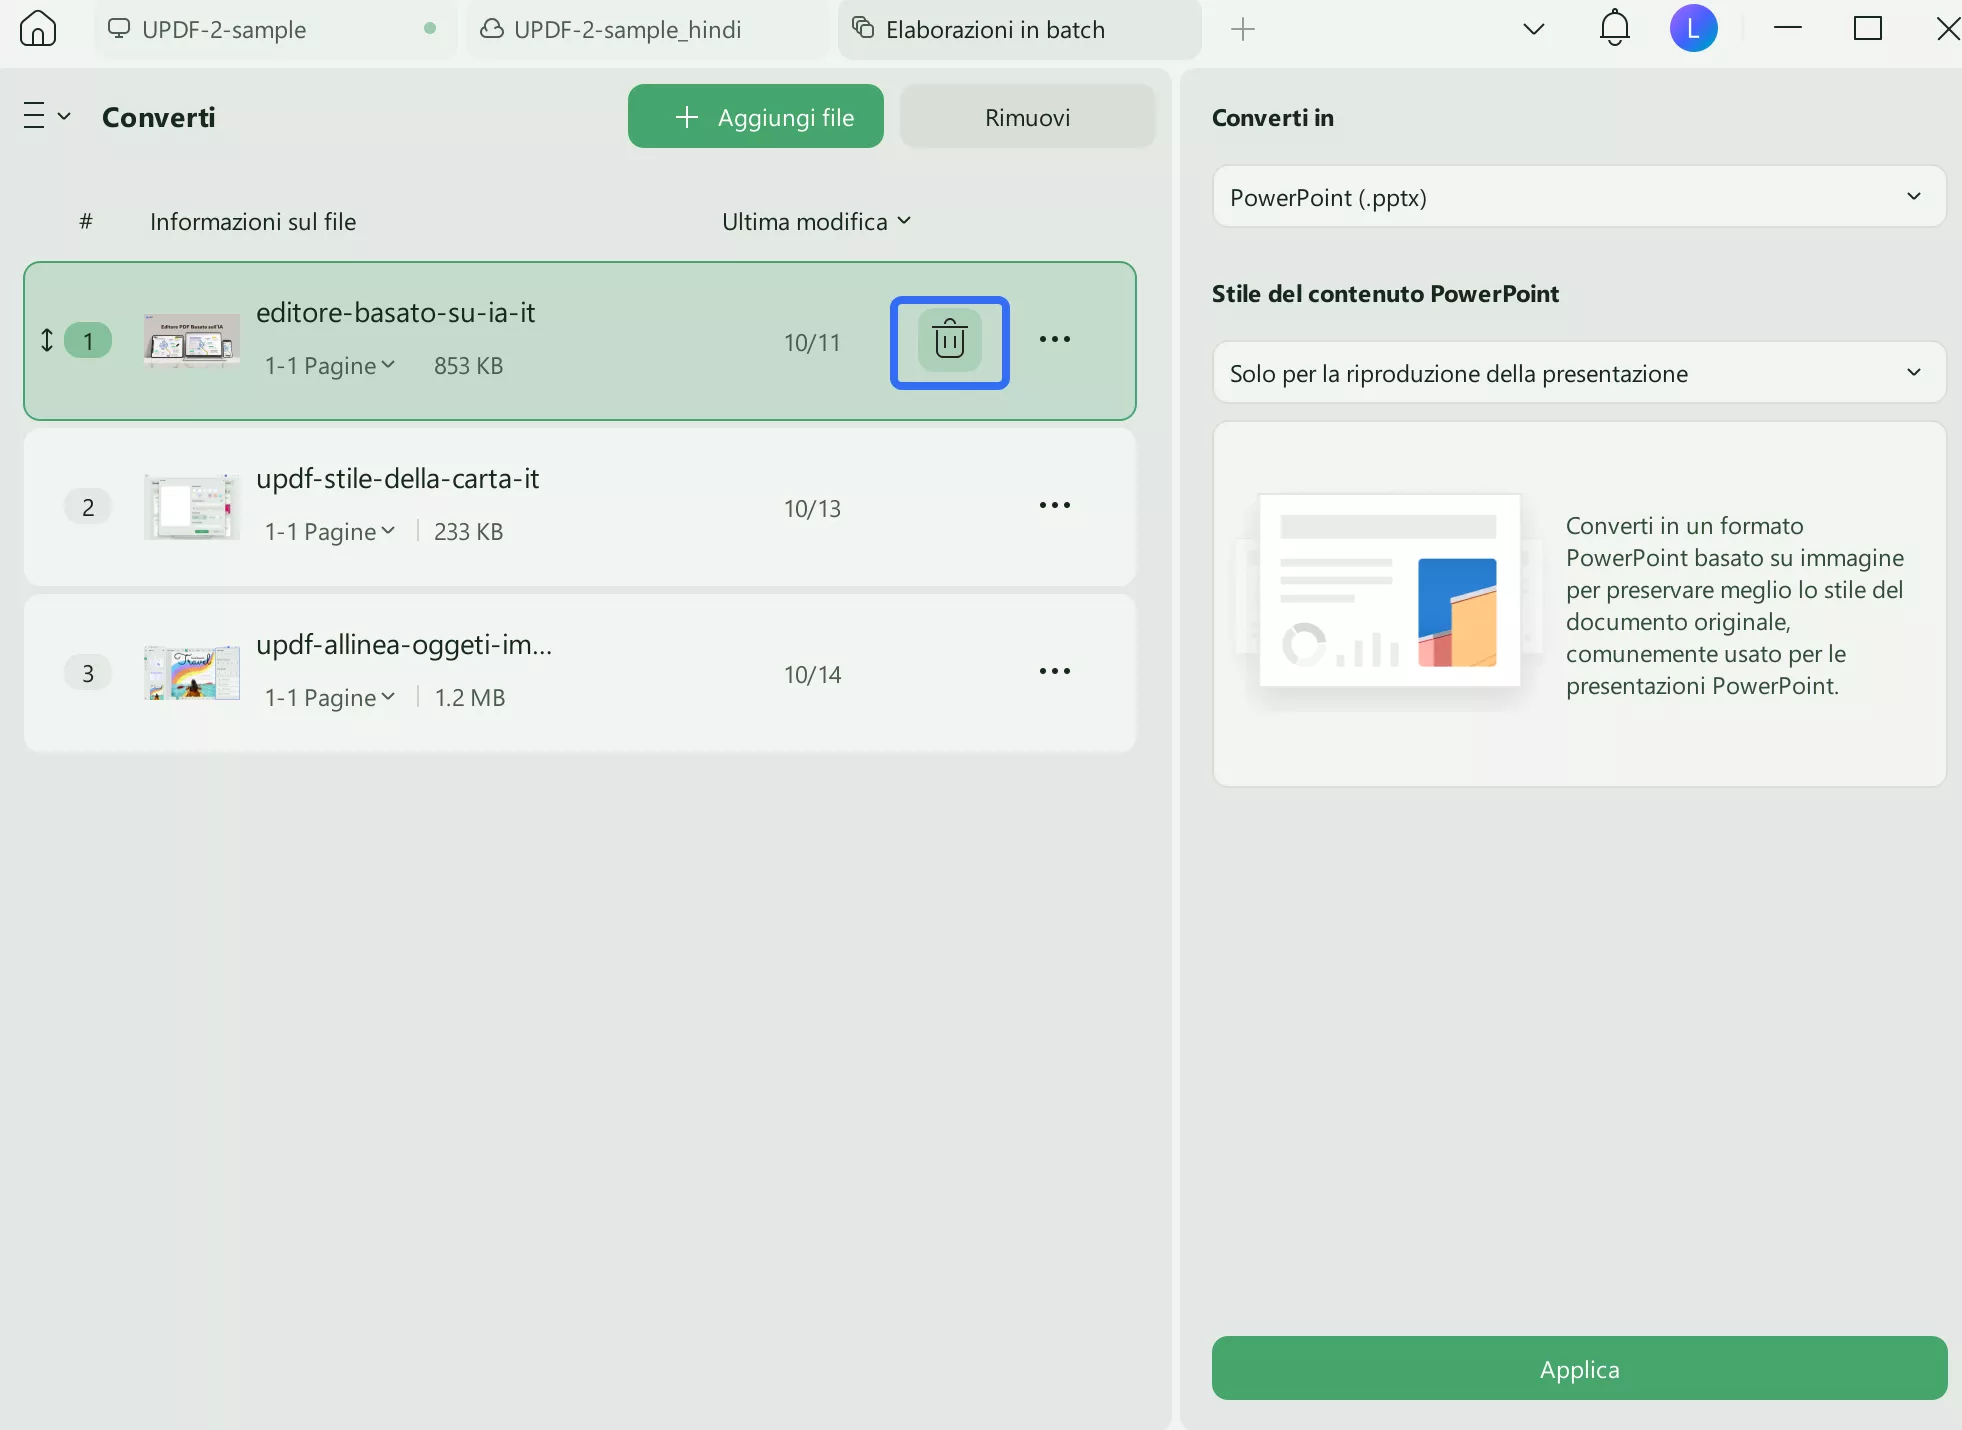Expand the PowerPoint (.pptx) format dropdown
Viewport: 1962px width, 1430px height.
(1578, 197)
